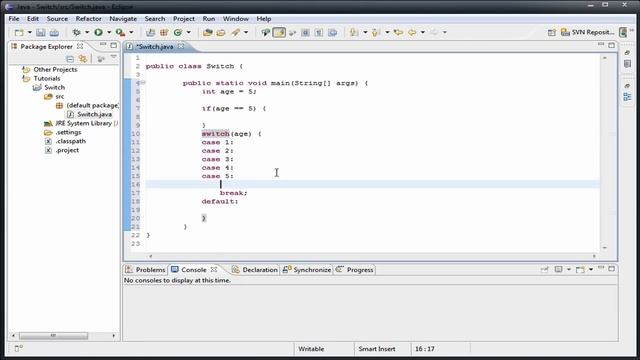
Task: Open dropdown next to Debug icon
Action: click(x=87, y=32)
